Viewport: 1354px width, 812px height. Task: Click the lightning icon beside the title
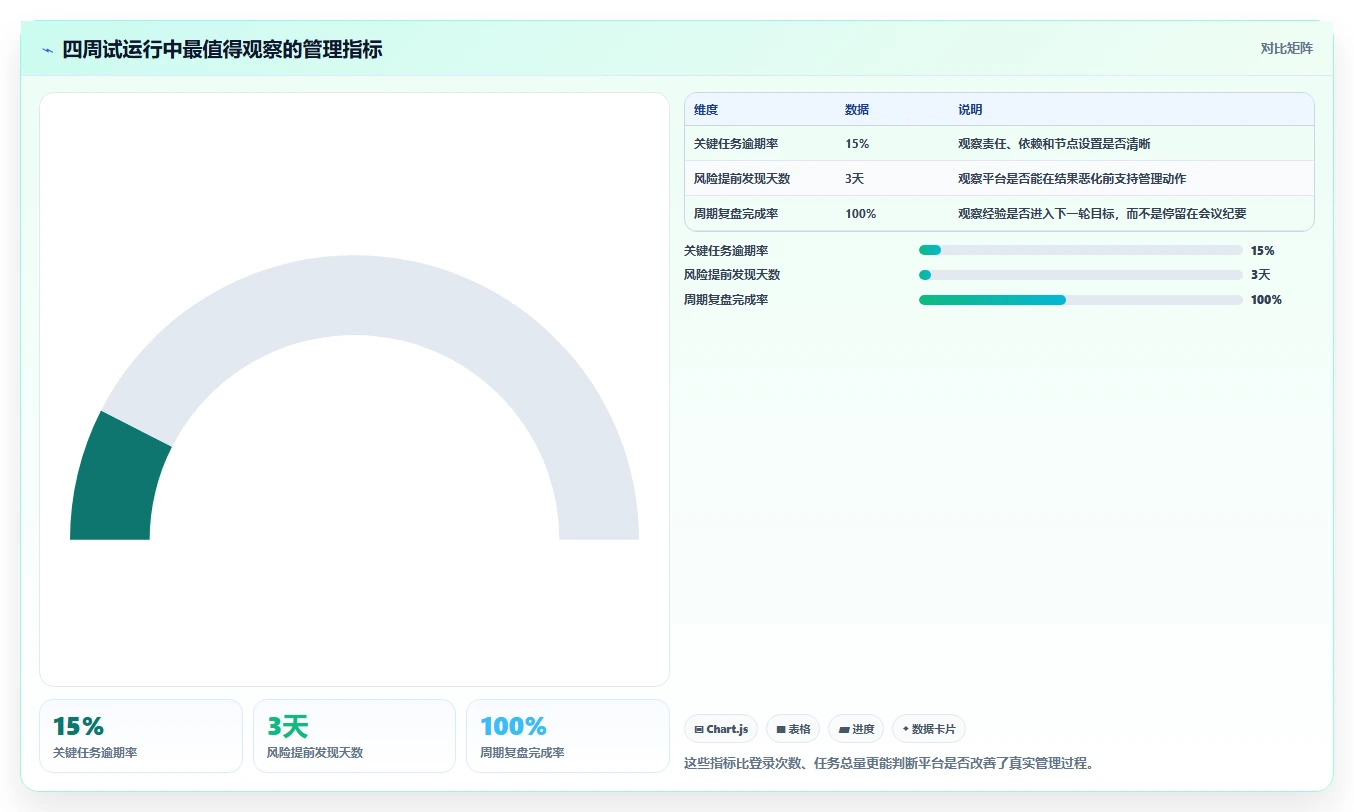pyautogui.click(x=48, y=50)
